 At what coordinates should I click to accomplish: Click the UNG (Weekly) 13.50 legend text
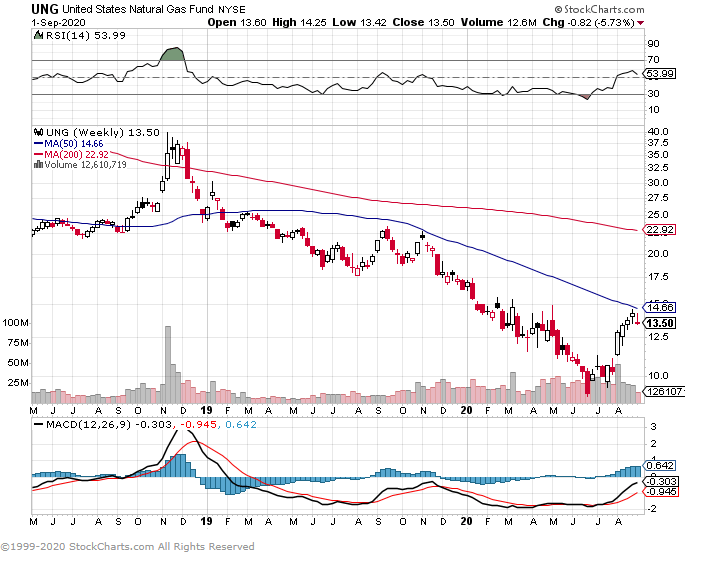point(103,132)
